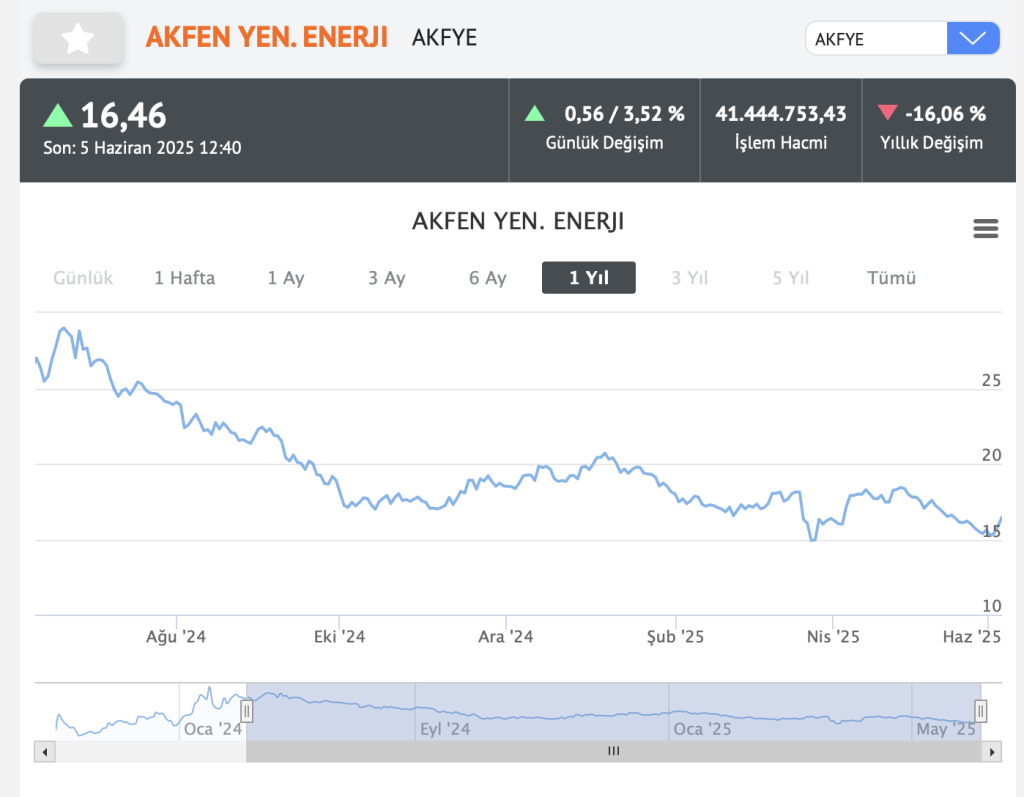The image size is (1024, 797).
Task: Switch chart to 3 Ay range
Action: (386, 278)
